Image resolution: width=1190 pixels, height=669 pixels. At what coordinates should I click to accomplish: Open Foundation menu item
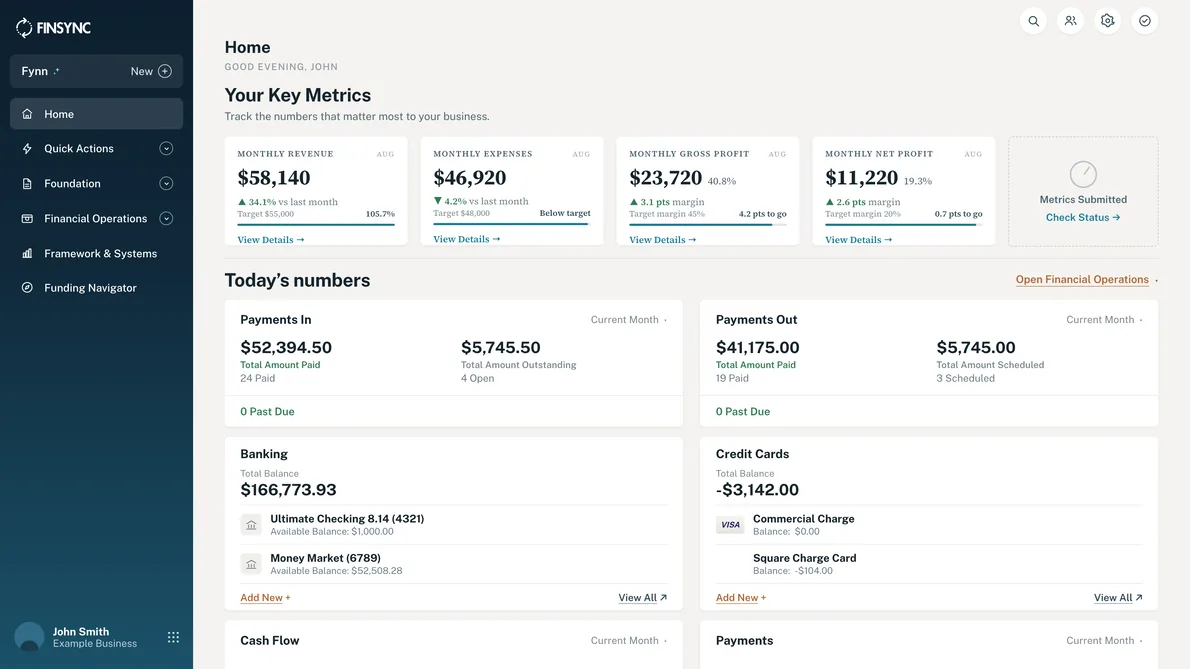pyautogui.click(x=96, y=184)
